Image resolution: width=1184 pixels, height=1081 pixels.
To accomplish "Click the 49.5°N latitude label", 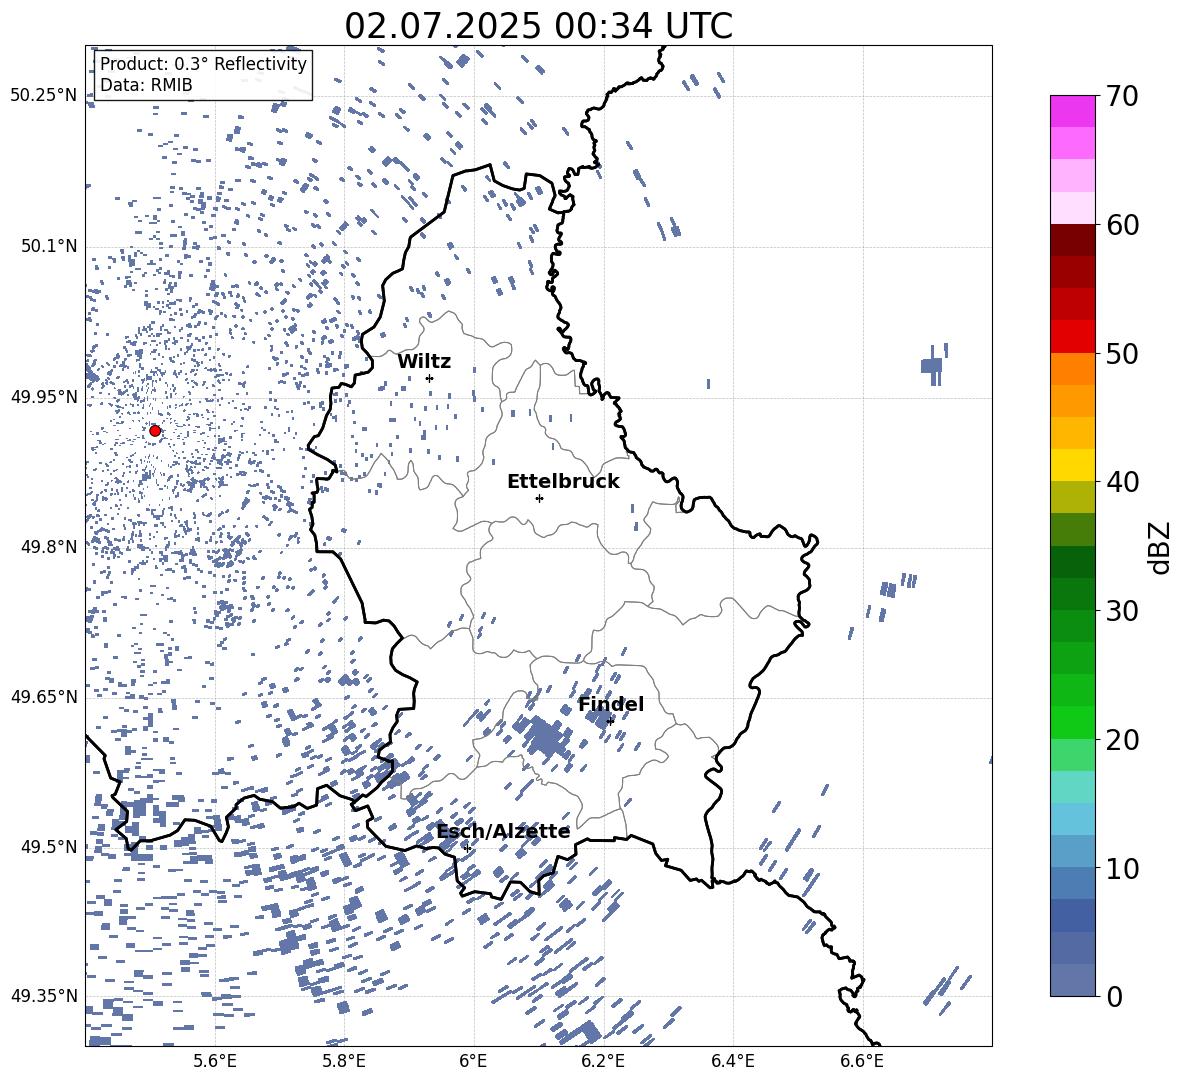I will (x=49, y=847).
